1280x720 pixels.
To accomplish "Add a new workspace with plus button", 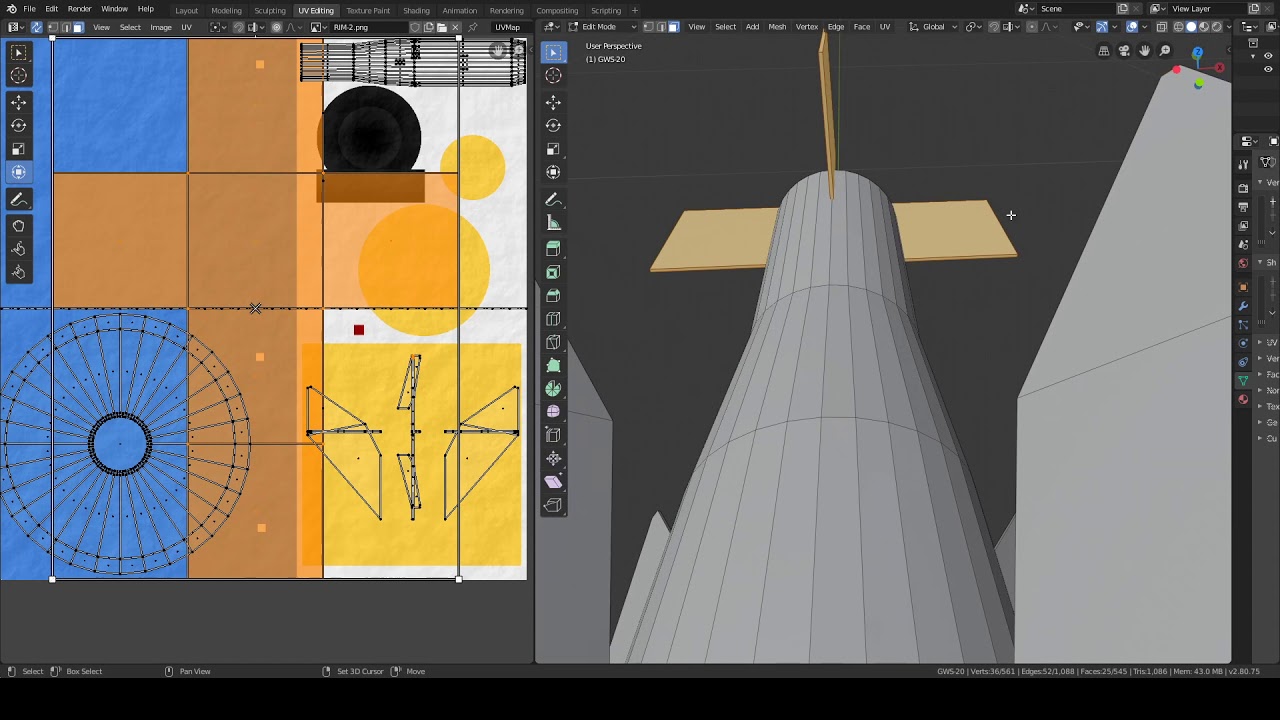I will click(634, 10).
